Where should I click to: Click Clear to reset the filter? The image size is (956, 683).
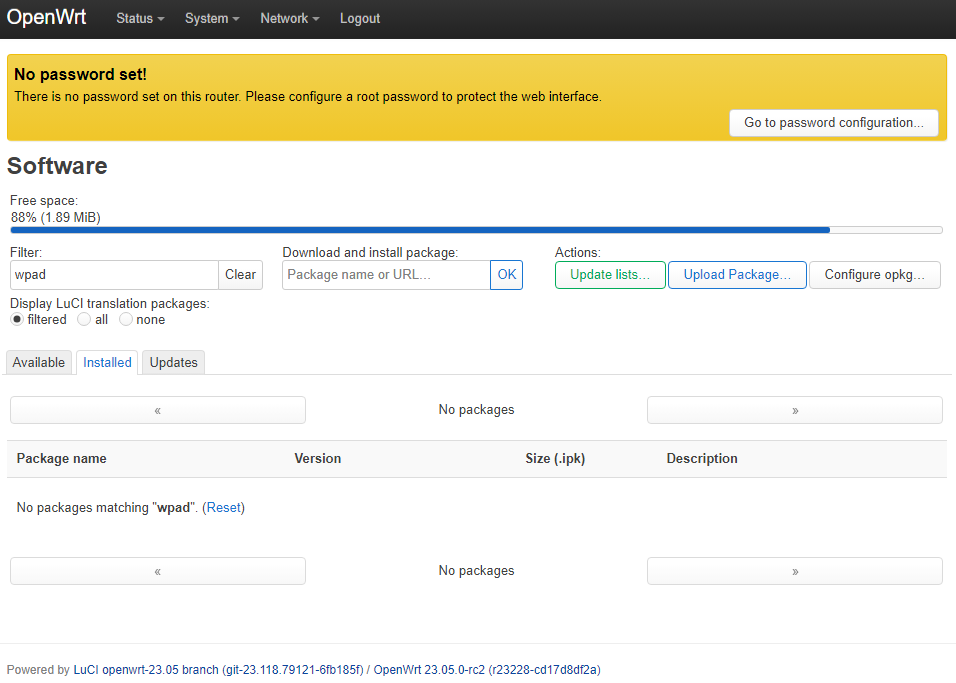pos(240,274)
